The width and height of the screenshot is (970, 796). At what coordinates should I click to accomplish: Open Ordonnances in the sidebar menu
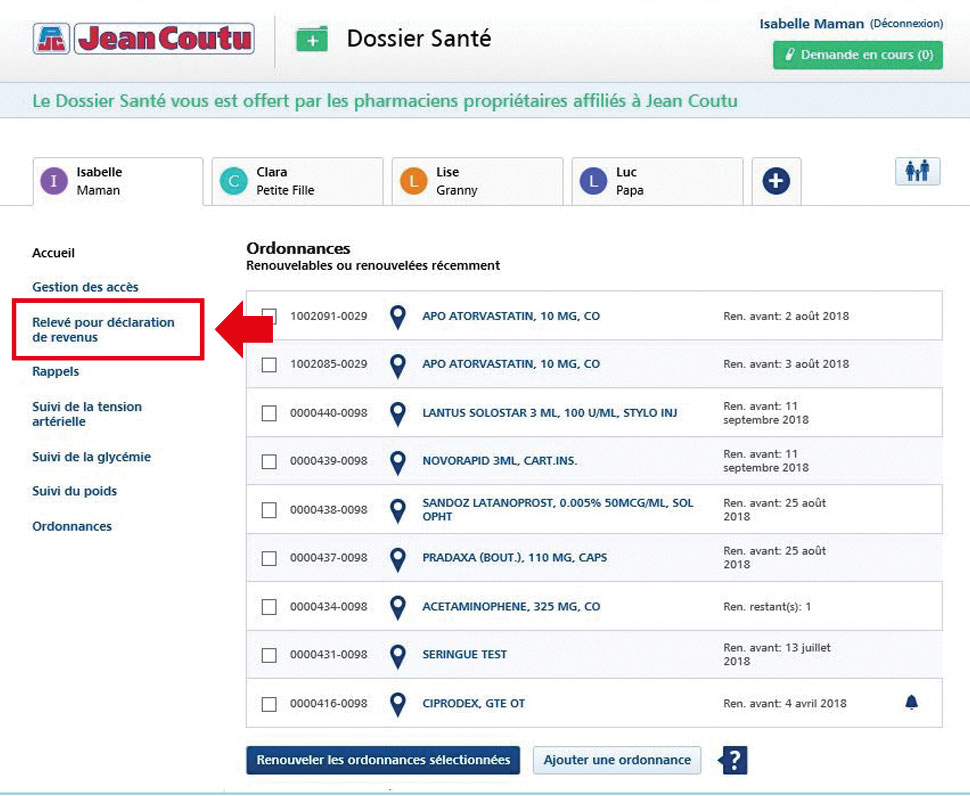[72, 526]
